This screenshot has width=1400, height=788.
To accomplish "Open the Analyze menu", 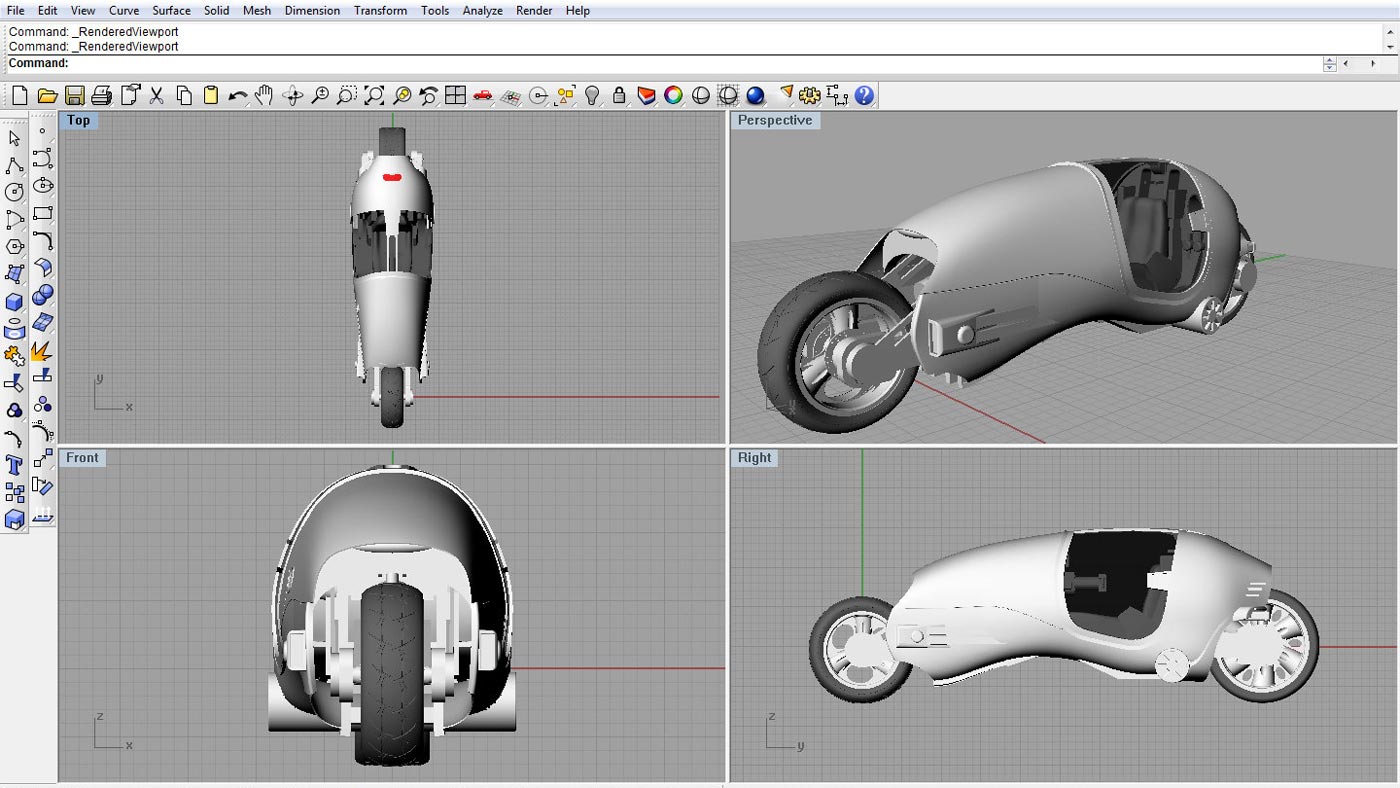I will [482, 10].
